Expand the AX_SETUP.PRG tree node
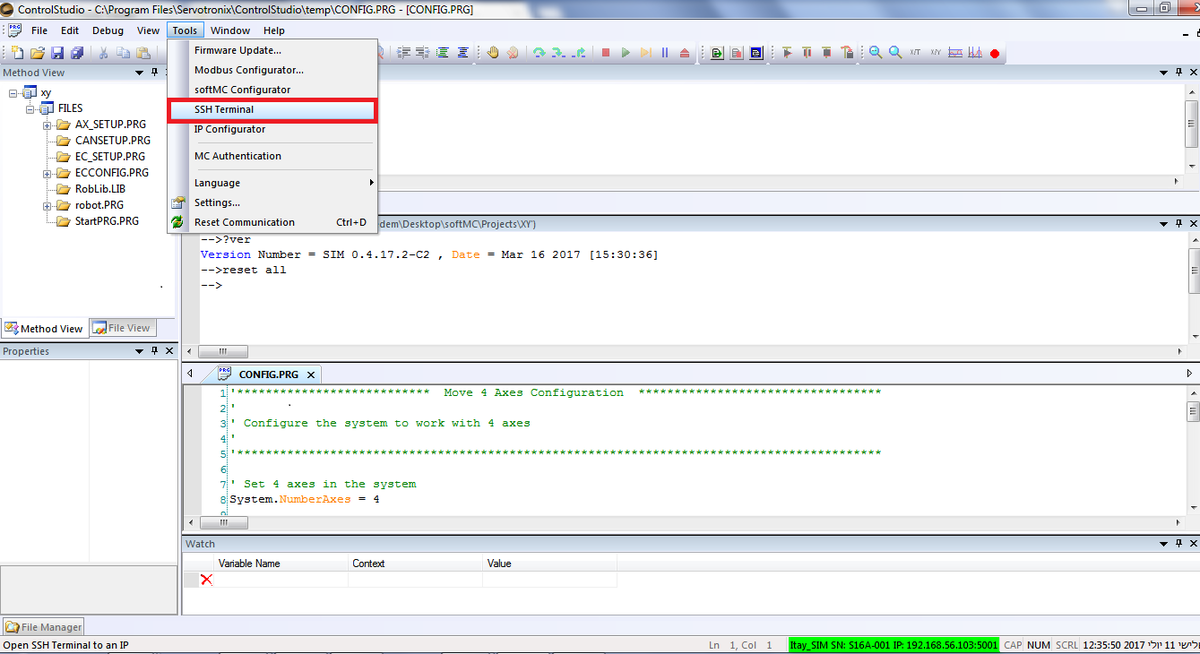 tap(47, 125)
